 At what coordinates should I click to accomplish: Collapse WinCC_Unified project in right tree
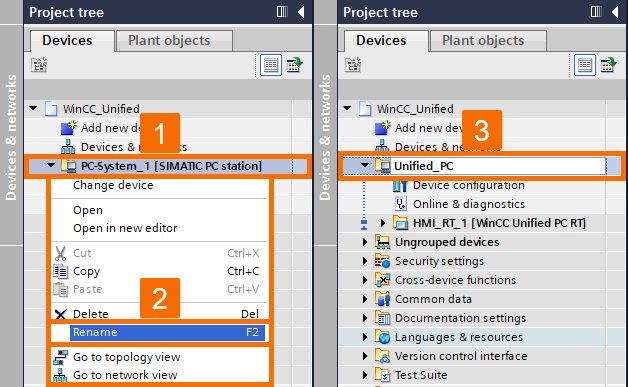tap(347, 108)
